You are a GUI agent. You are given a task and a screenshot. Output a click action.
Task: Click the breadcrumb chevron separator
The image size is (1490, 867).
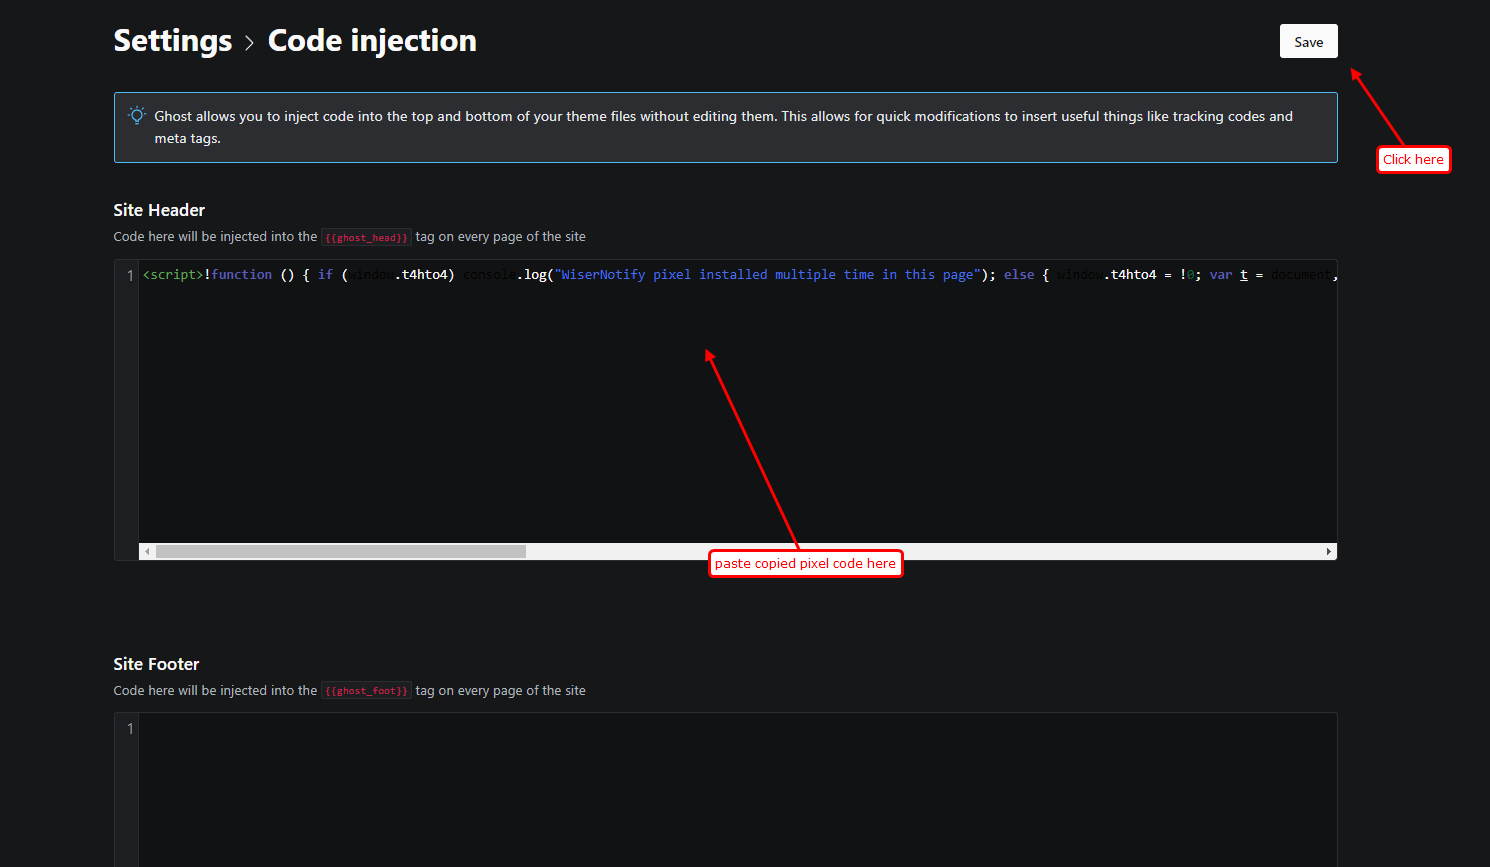249,43
